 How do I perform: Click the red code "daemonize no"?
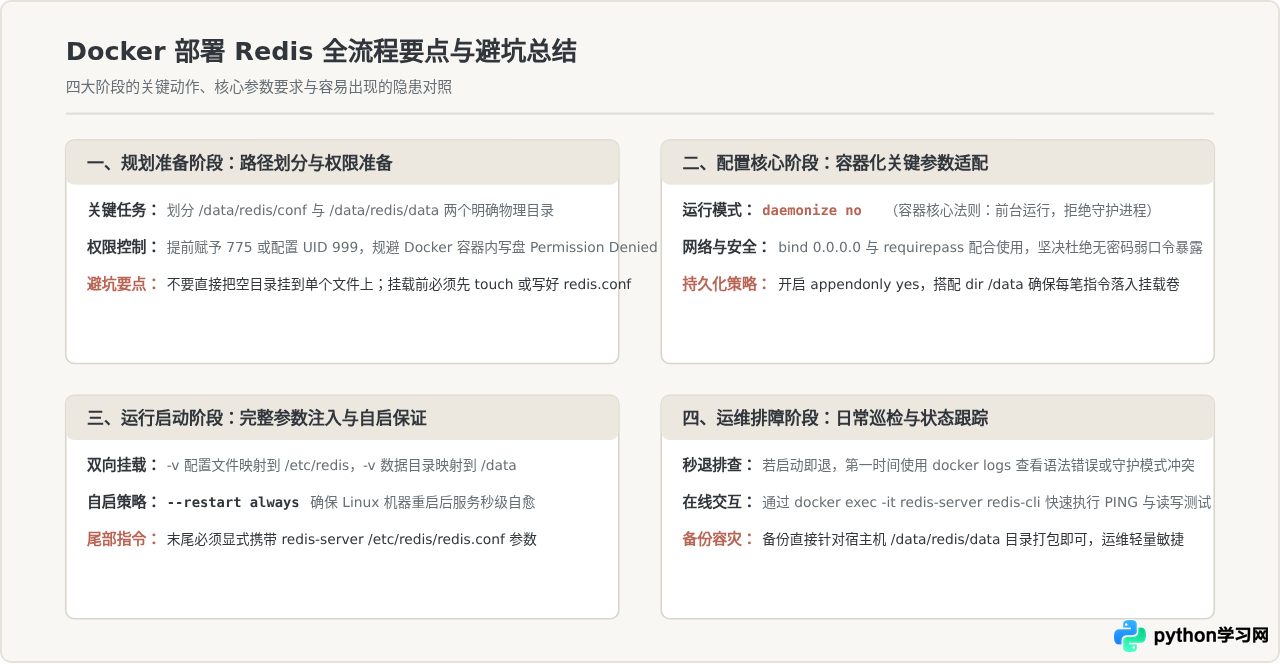pos(812,210)
